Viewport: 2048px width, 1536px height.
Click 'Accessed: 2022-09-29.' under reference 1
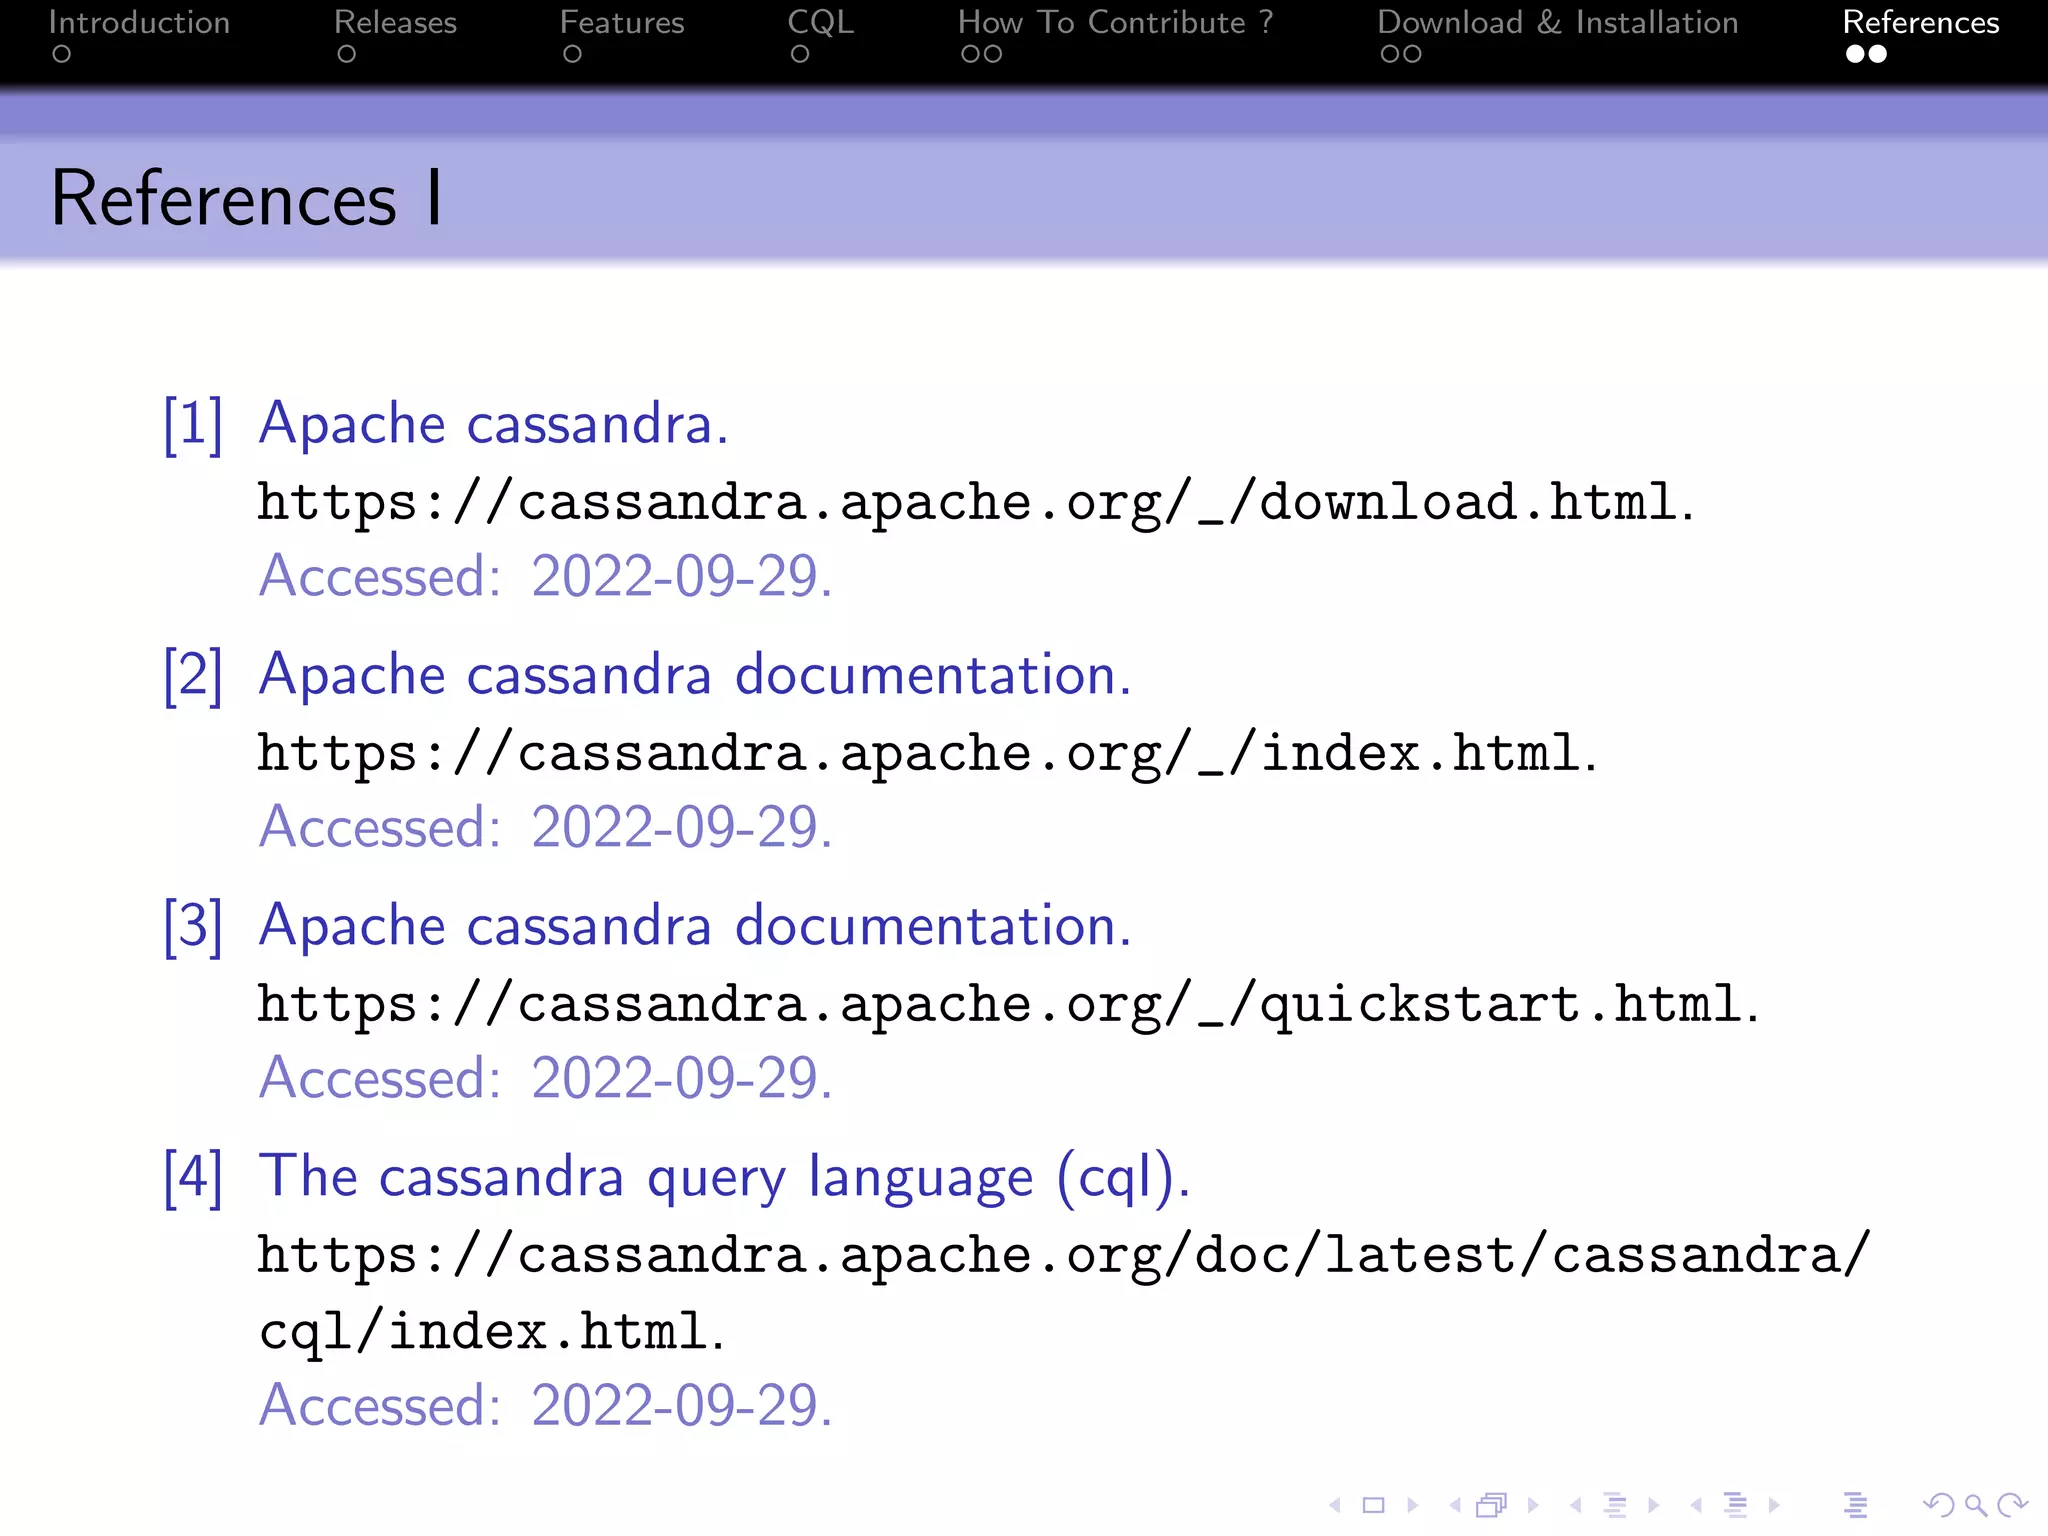coord(546,576)
